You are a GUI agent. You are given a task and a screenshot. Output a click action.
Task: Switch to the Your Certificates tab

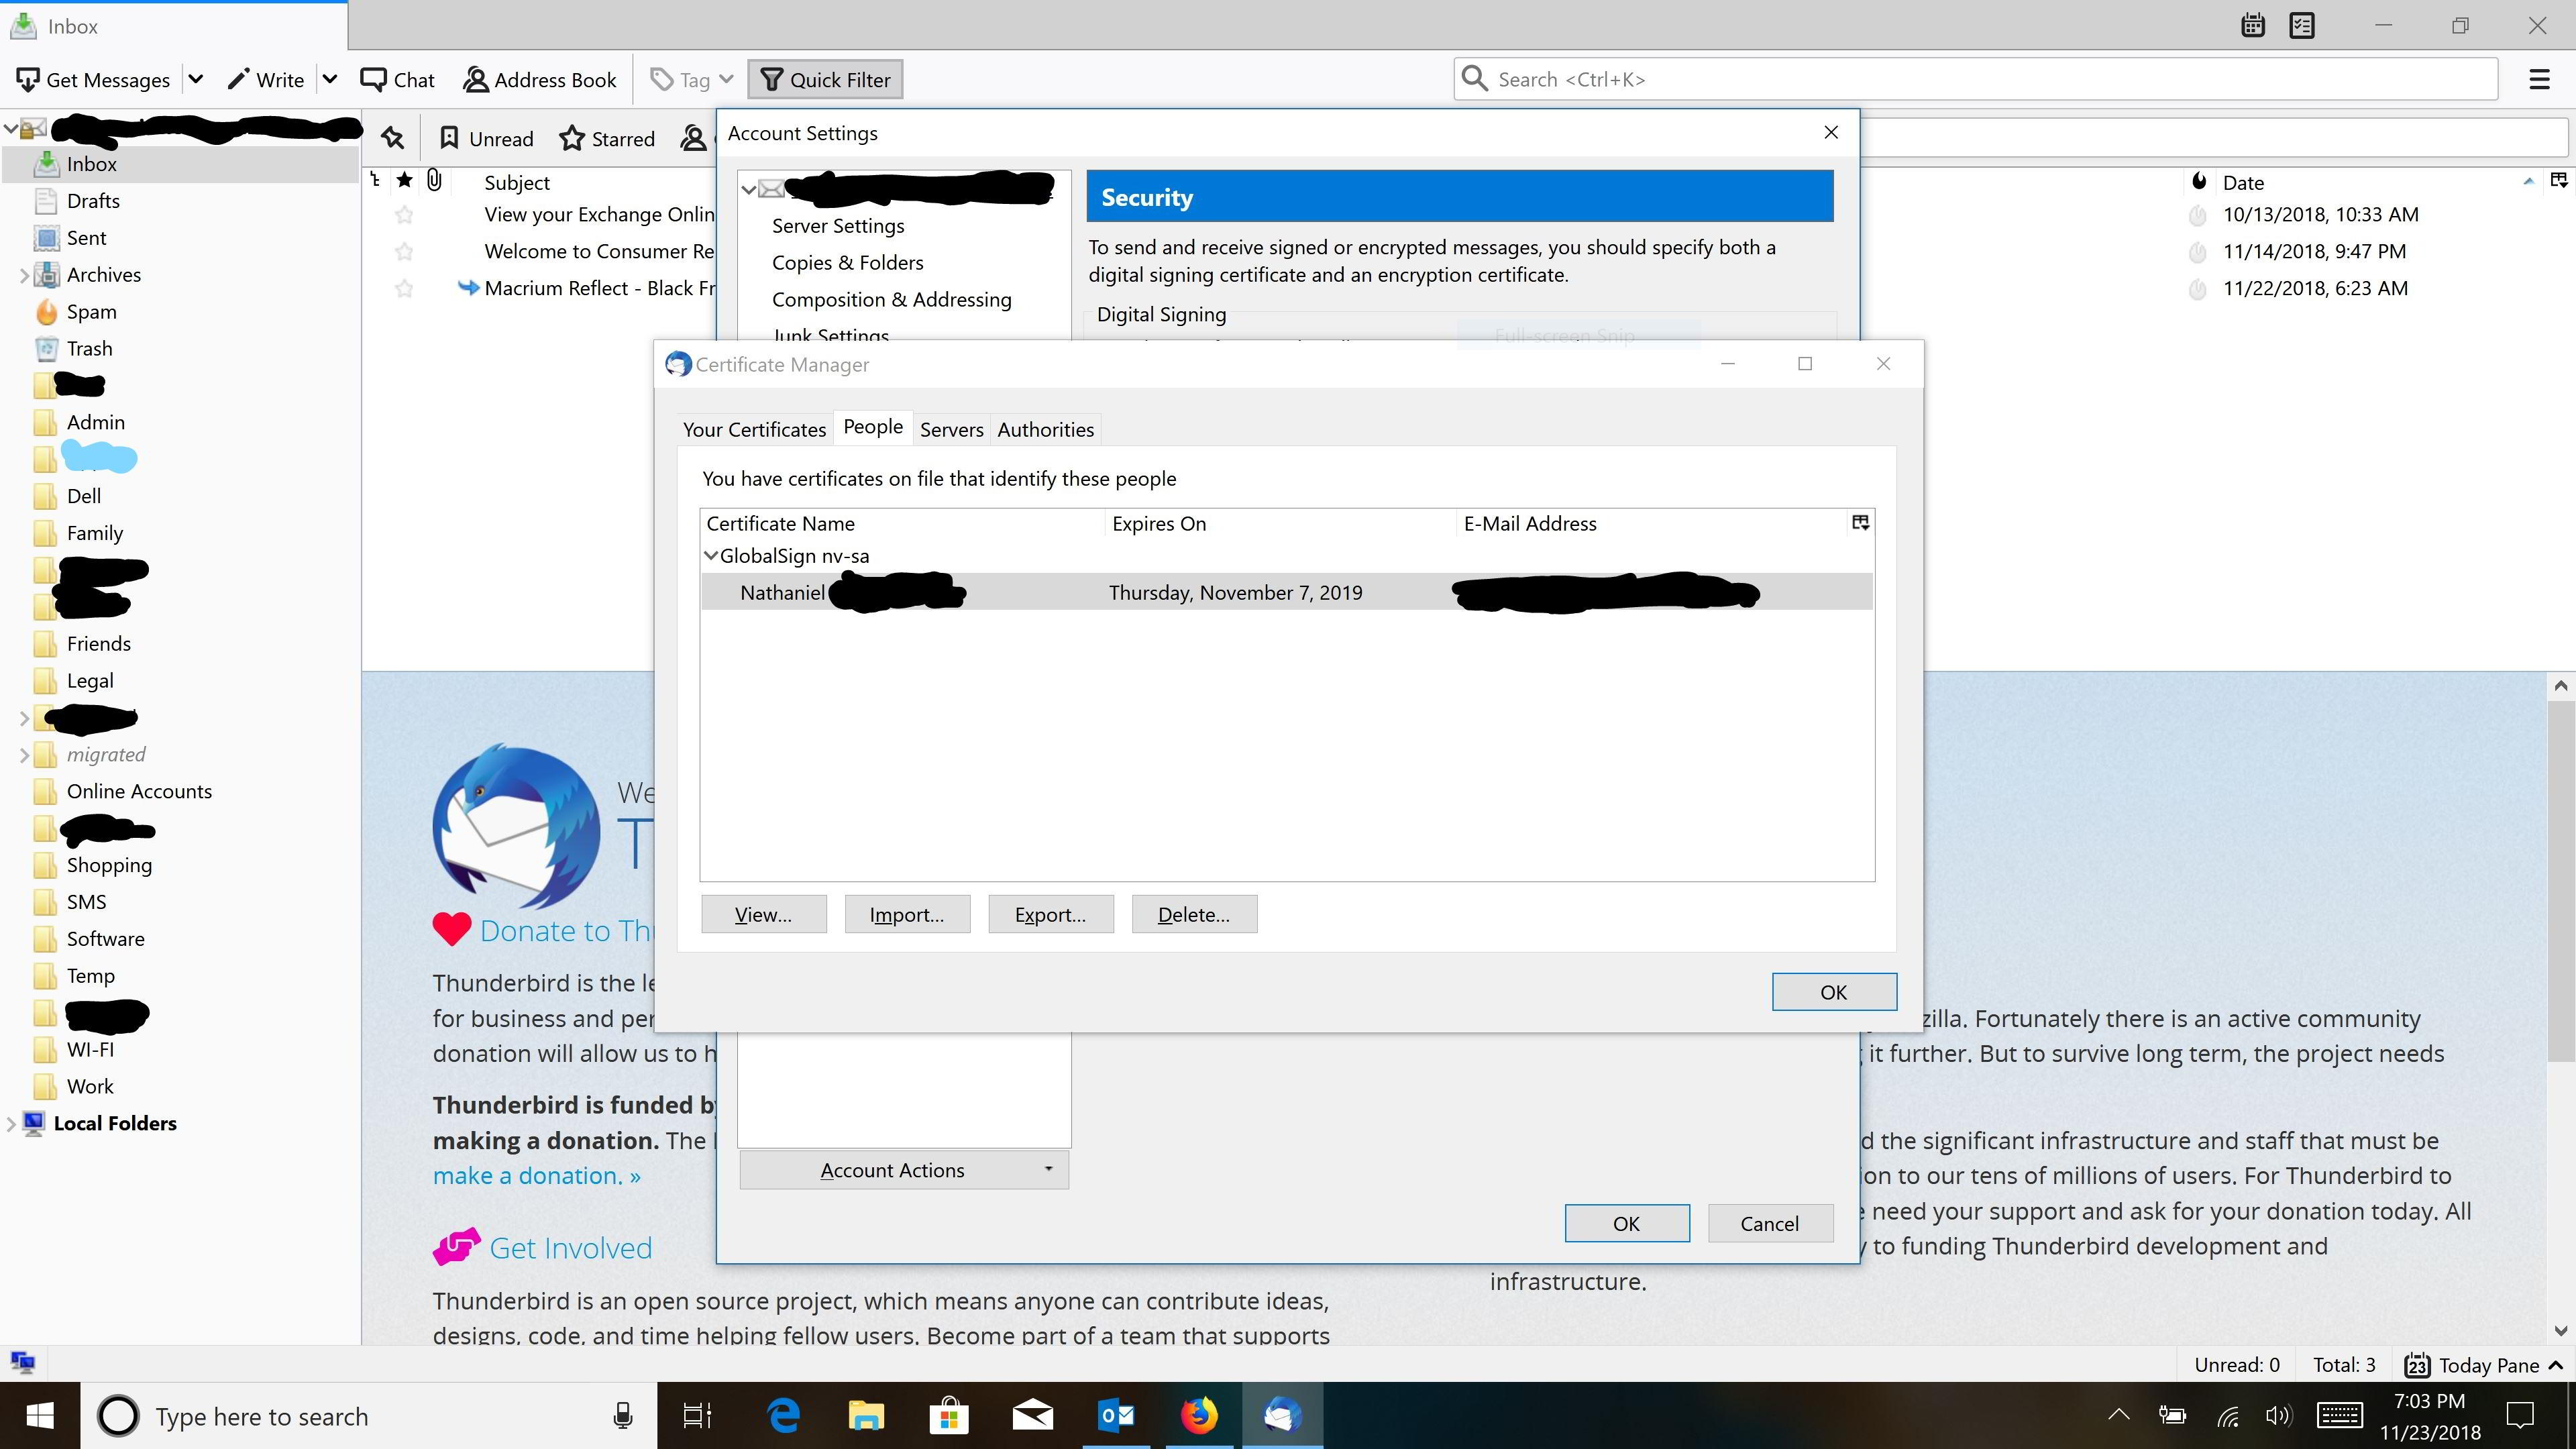click(x=754, y=430)
